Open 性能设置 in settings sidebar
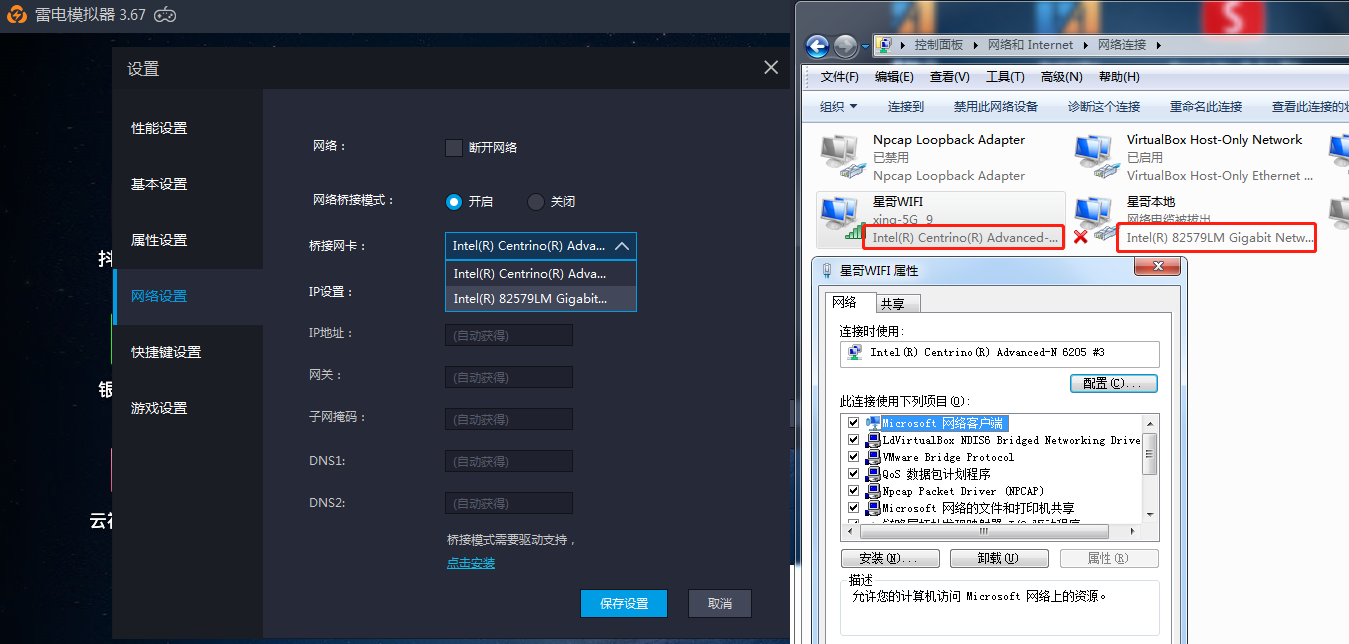This screenshot has height=644, width=1349. click(x=159, y=128)
